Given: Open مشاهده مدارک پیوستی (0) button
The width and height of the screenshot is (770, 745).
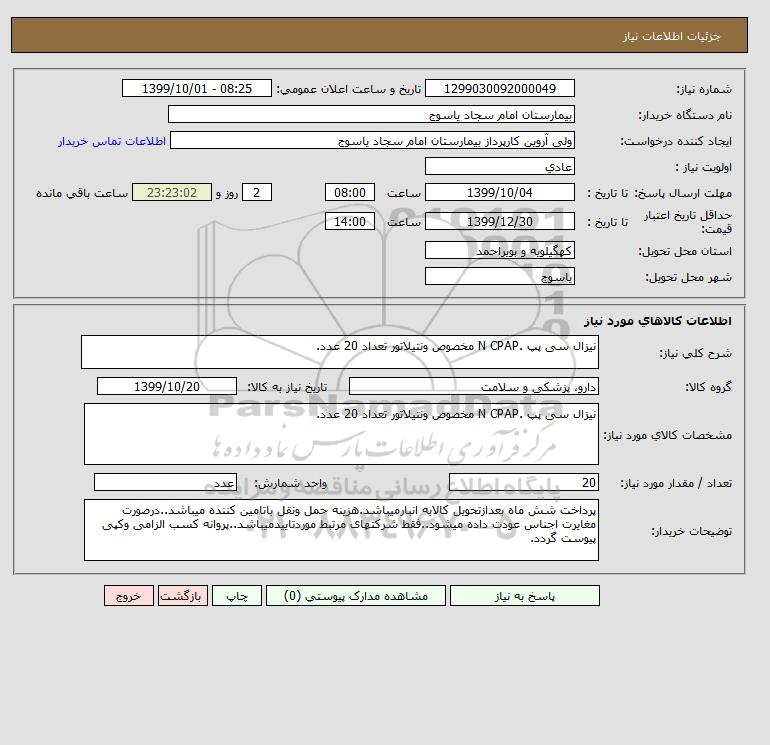Looking at the screenshot, I should click(x=356, y=596).
